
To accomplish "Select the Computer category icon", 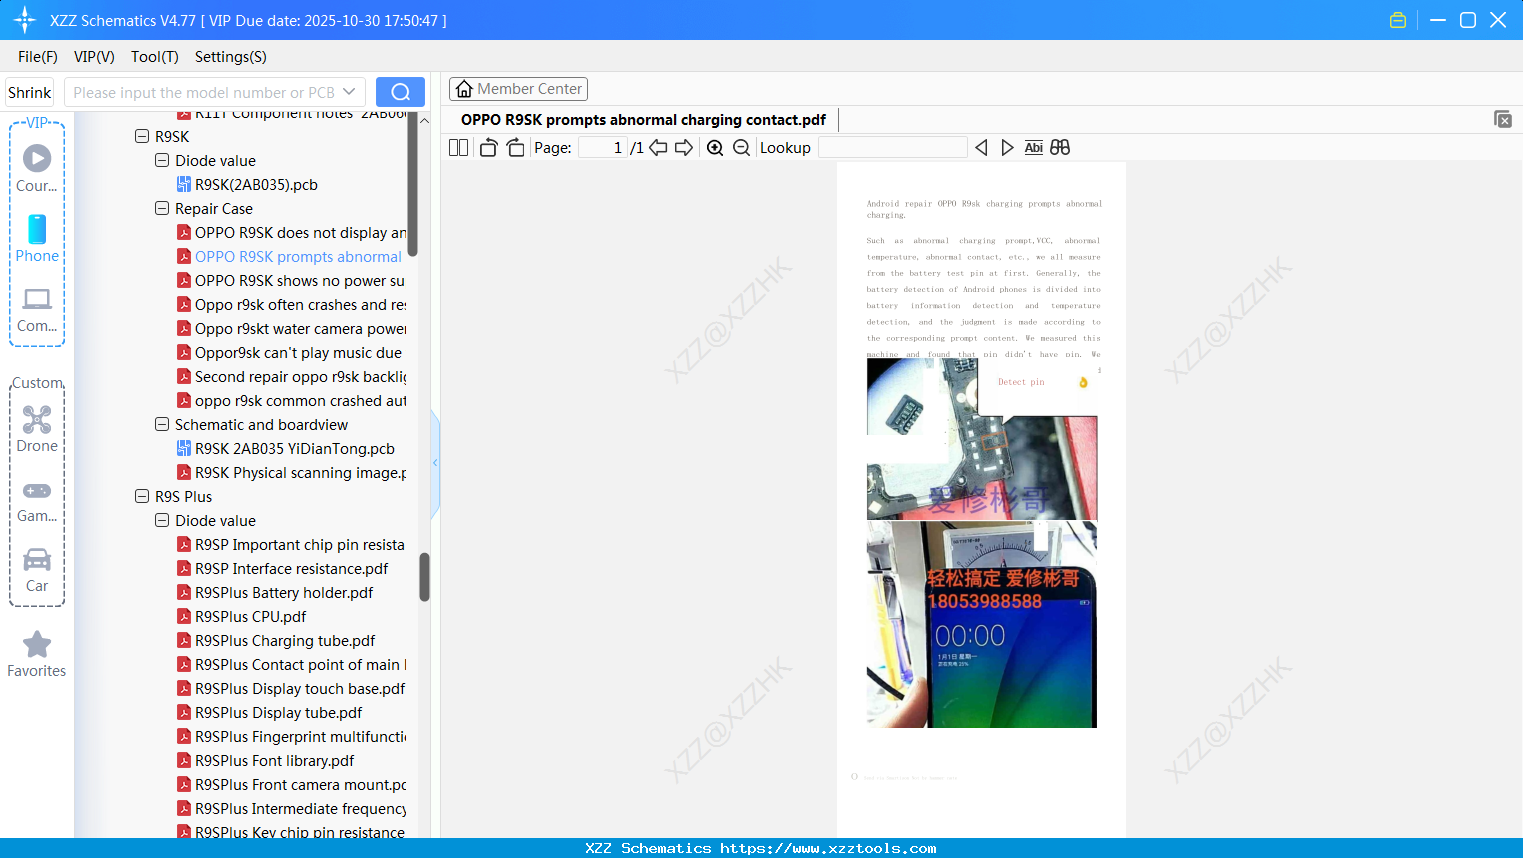I will tap(37, 310).
